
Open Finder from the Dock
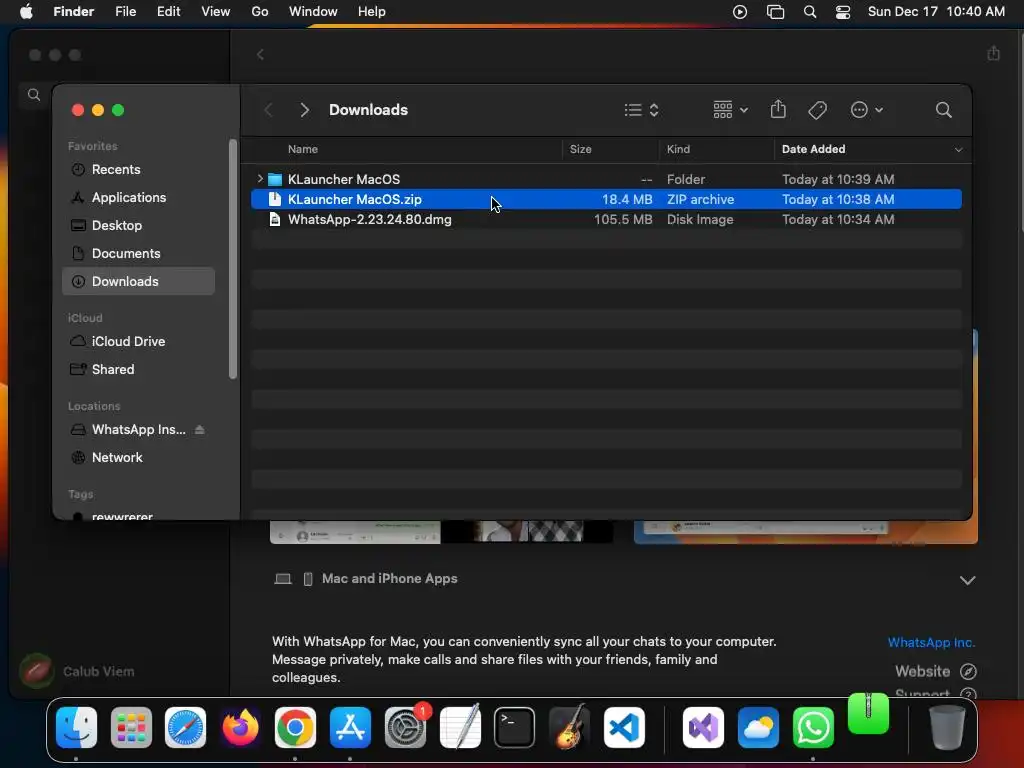[76, 728]
